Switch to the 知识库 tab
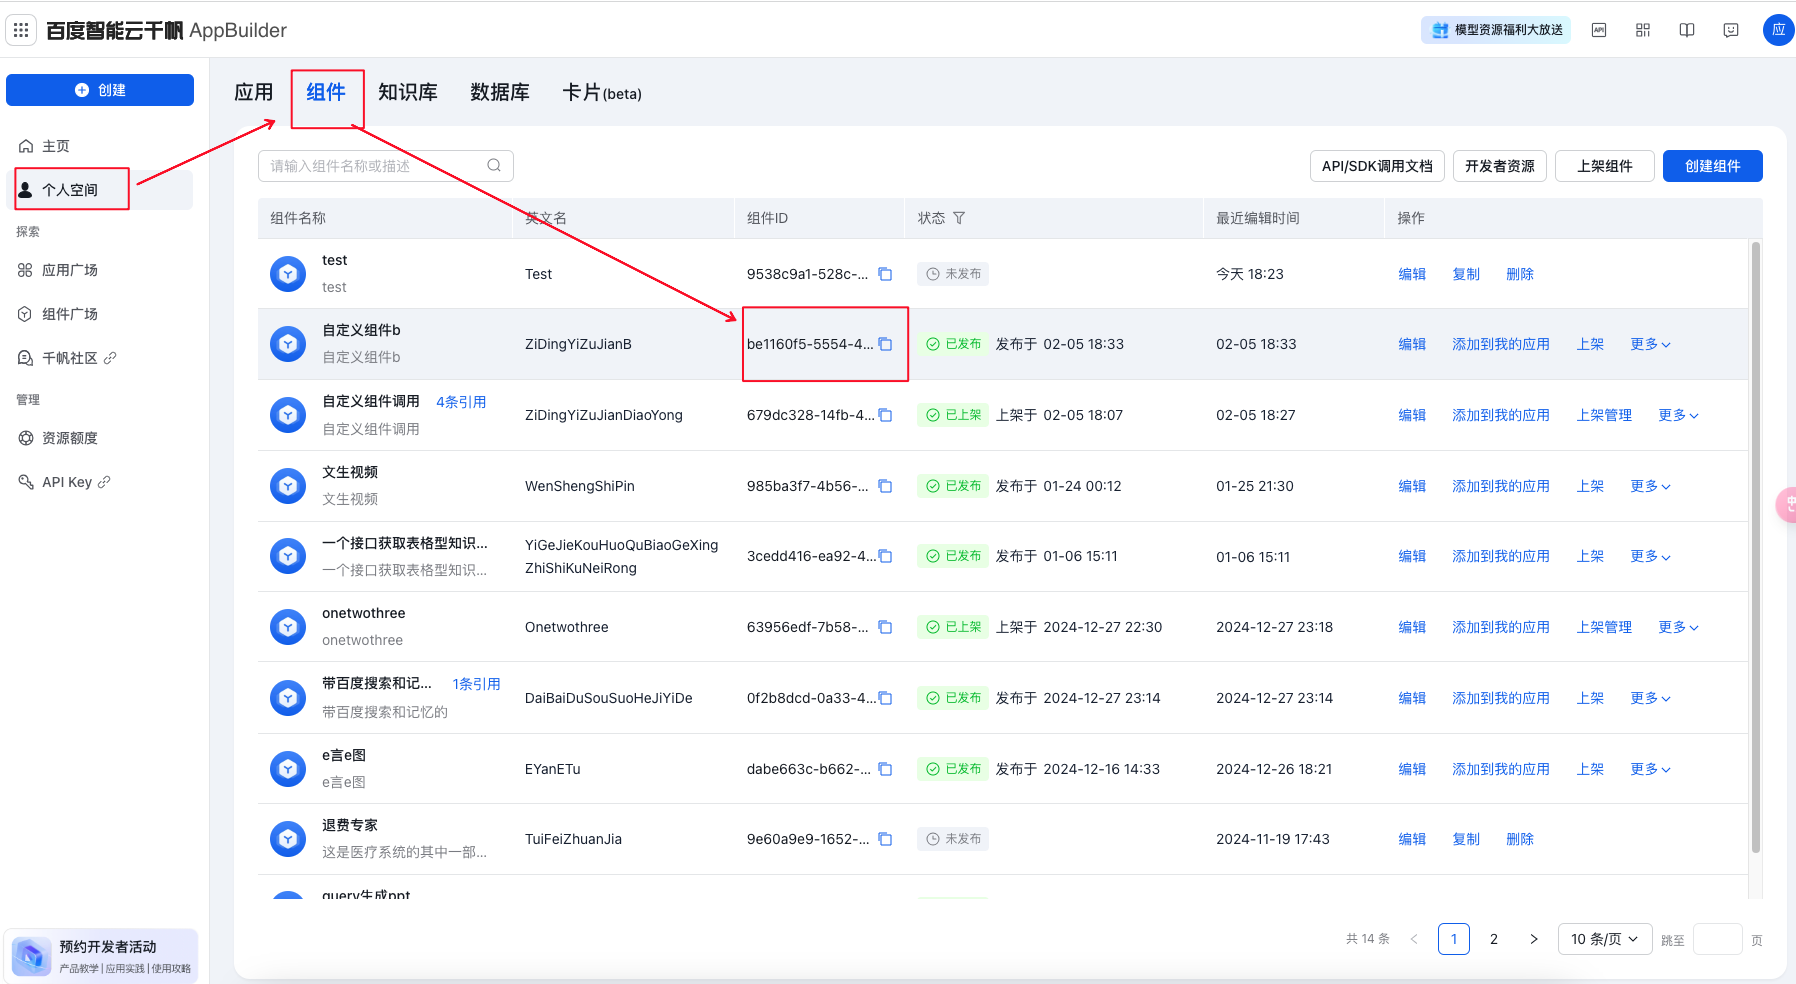Viewport: 1796px width, 984px height. click(408, 93)
